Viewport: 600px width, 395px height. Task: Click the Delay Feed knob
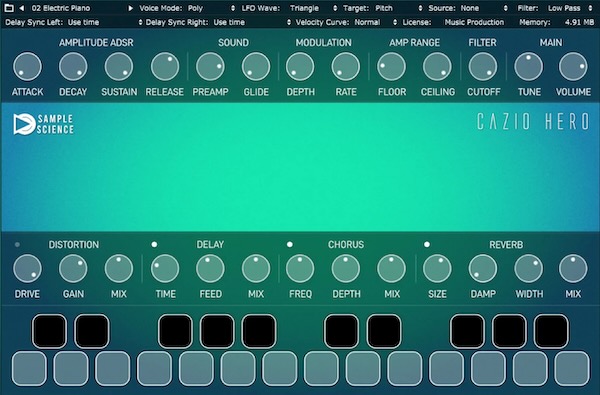(210, 269)
